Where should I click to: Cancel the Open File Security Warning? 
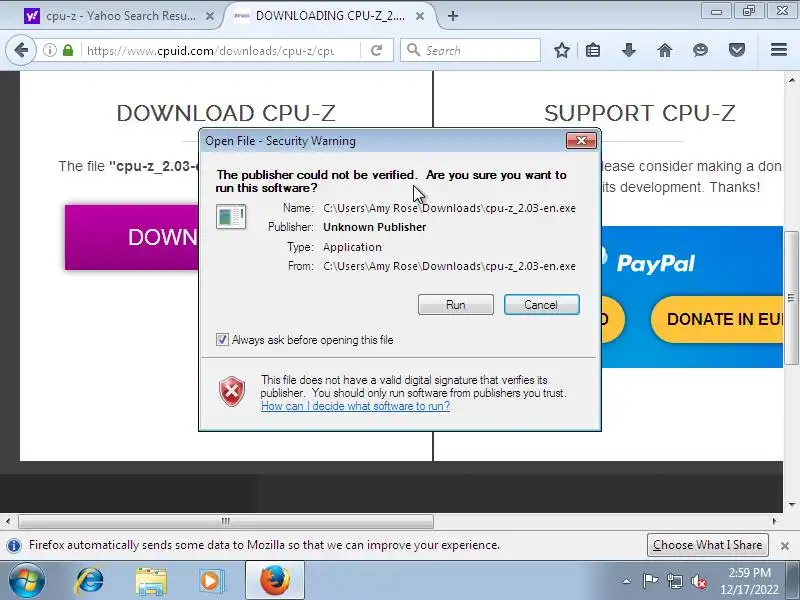coord(541,305)
